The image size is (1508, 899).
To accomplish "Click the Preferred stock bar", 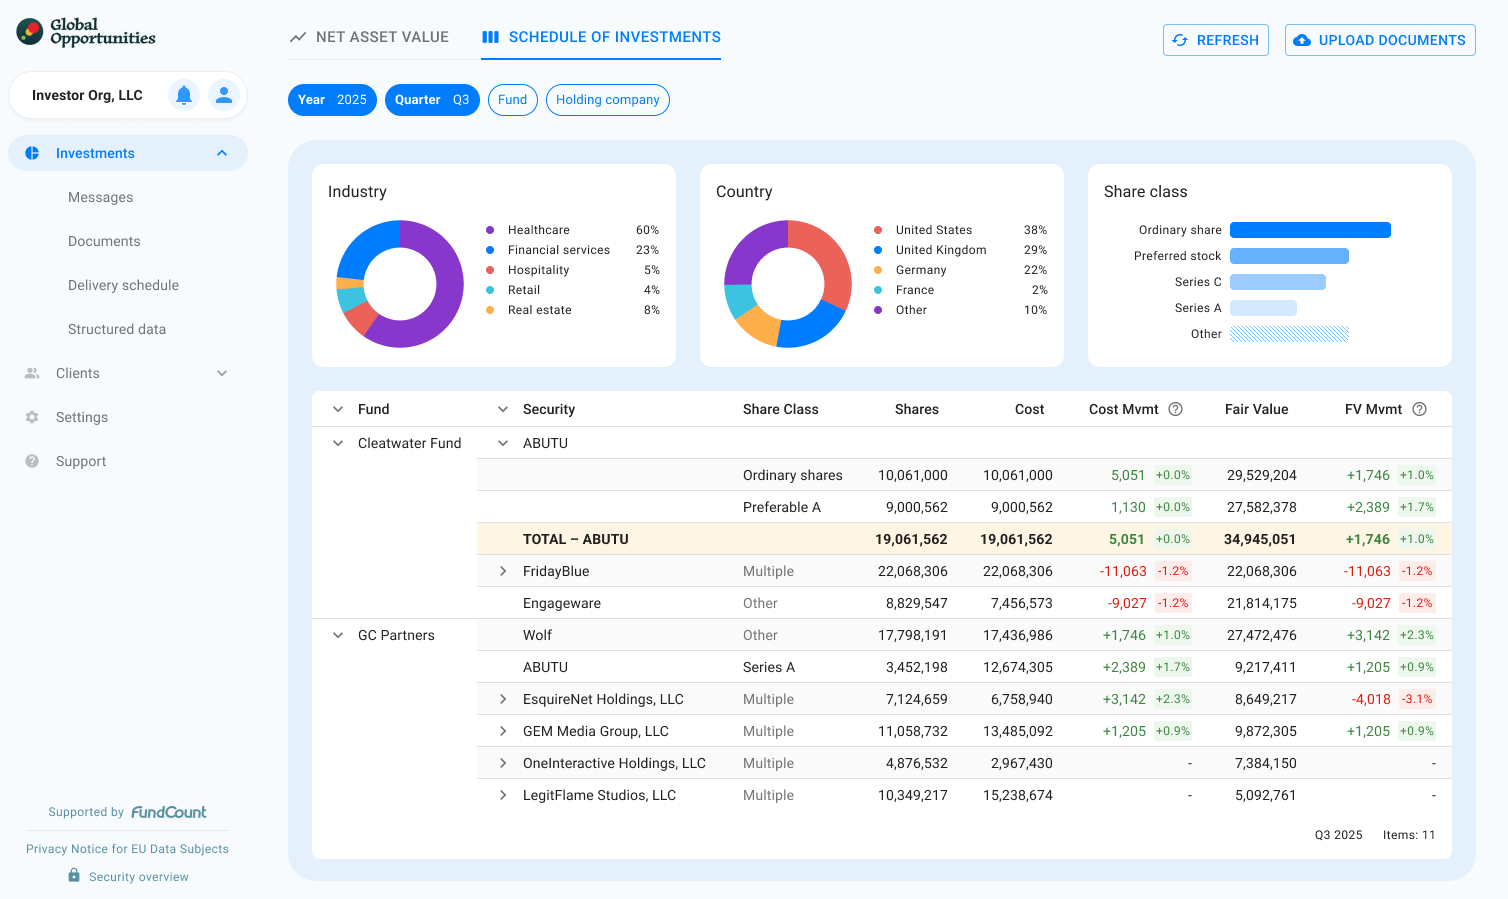I will click(1289, 256).
